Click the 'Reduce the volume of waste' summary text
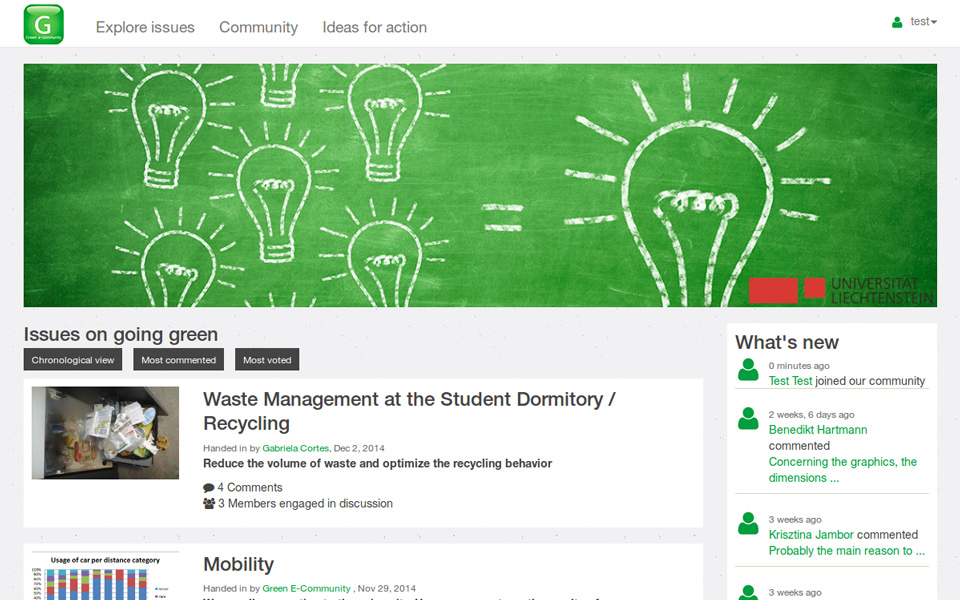960x600 pixels. (378, 463)
